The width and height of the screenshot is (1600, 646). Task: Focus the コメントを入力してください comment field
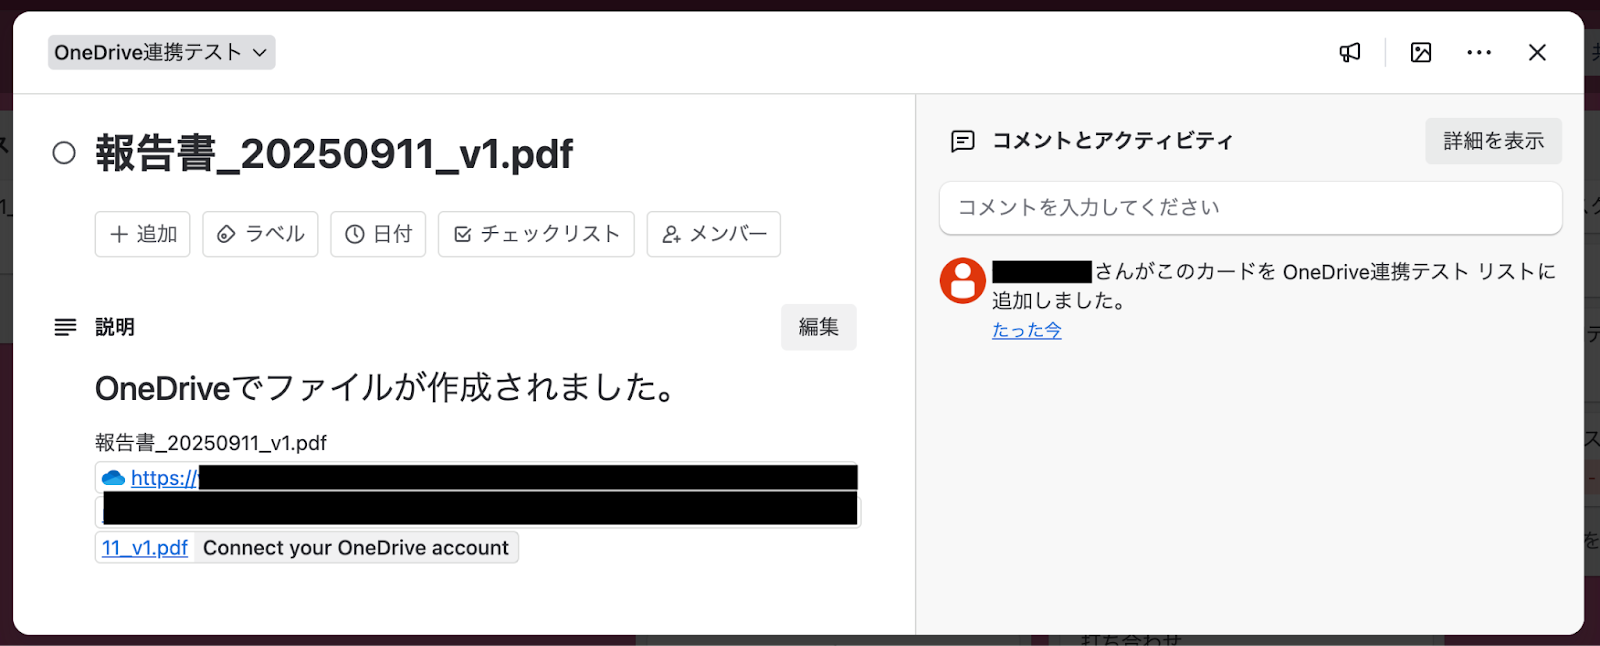1251,208
